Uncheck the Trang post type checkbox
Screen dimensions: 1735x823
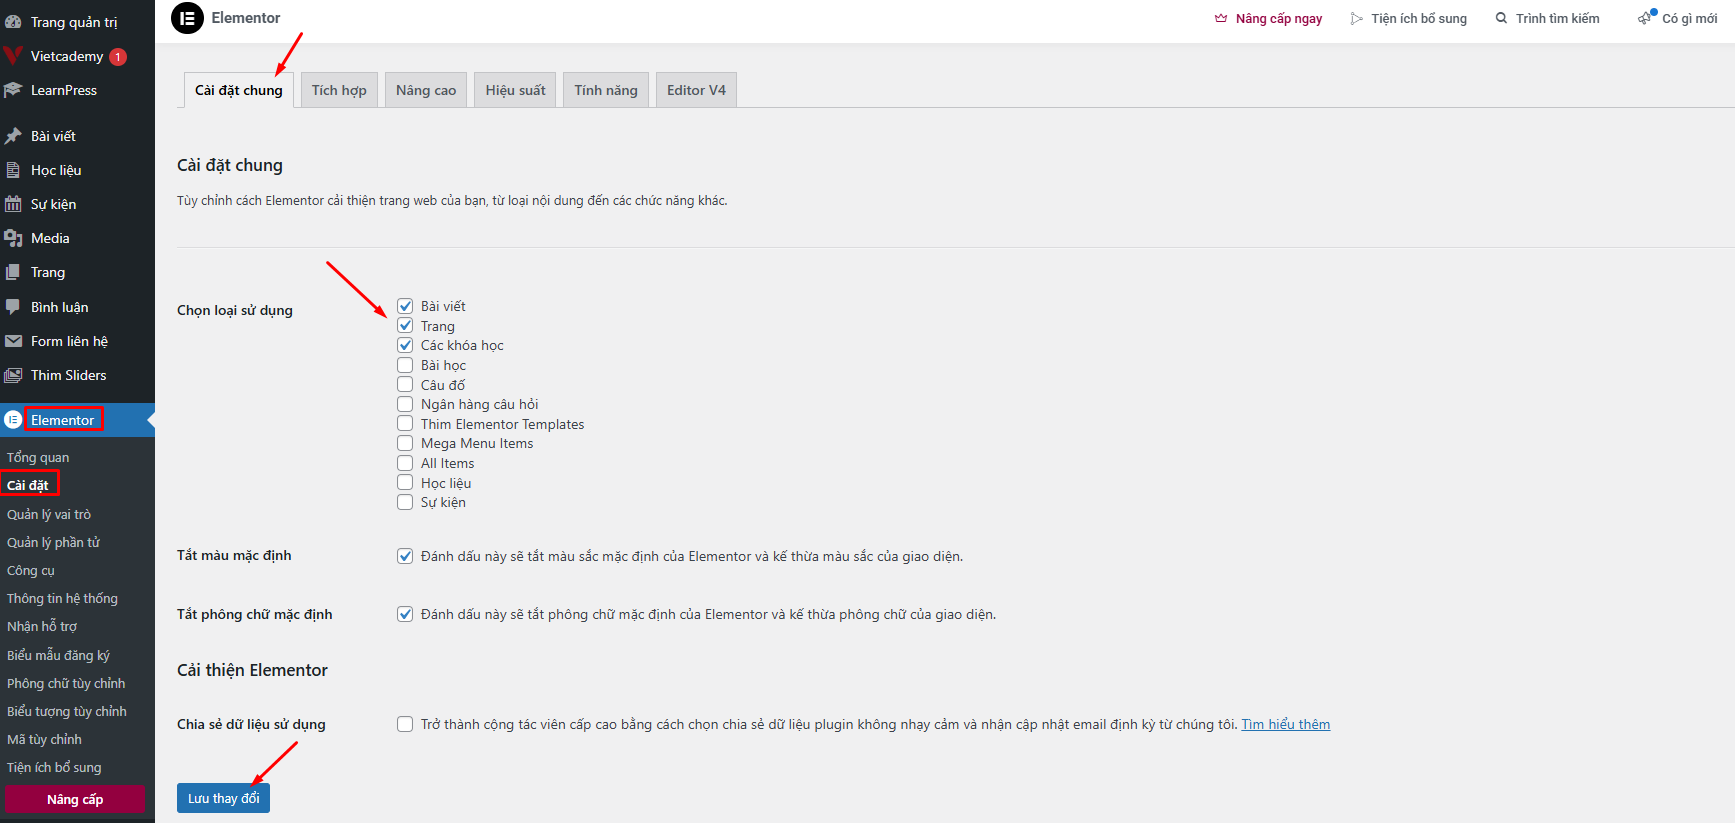coord(405,325)
